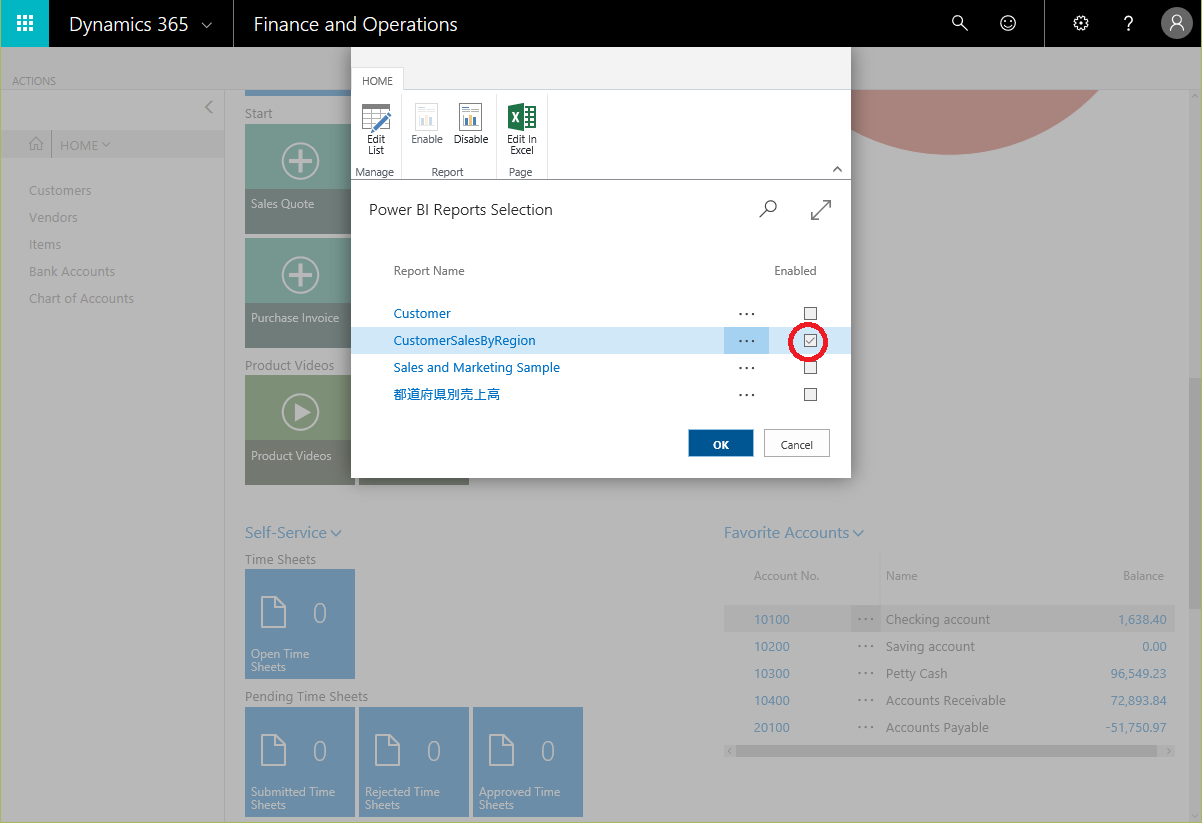Viewport: 1202px width, 823px height.
Task: Click OK in the reports dialog
Action: pyautogui.click(x=721, y=444)
